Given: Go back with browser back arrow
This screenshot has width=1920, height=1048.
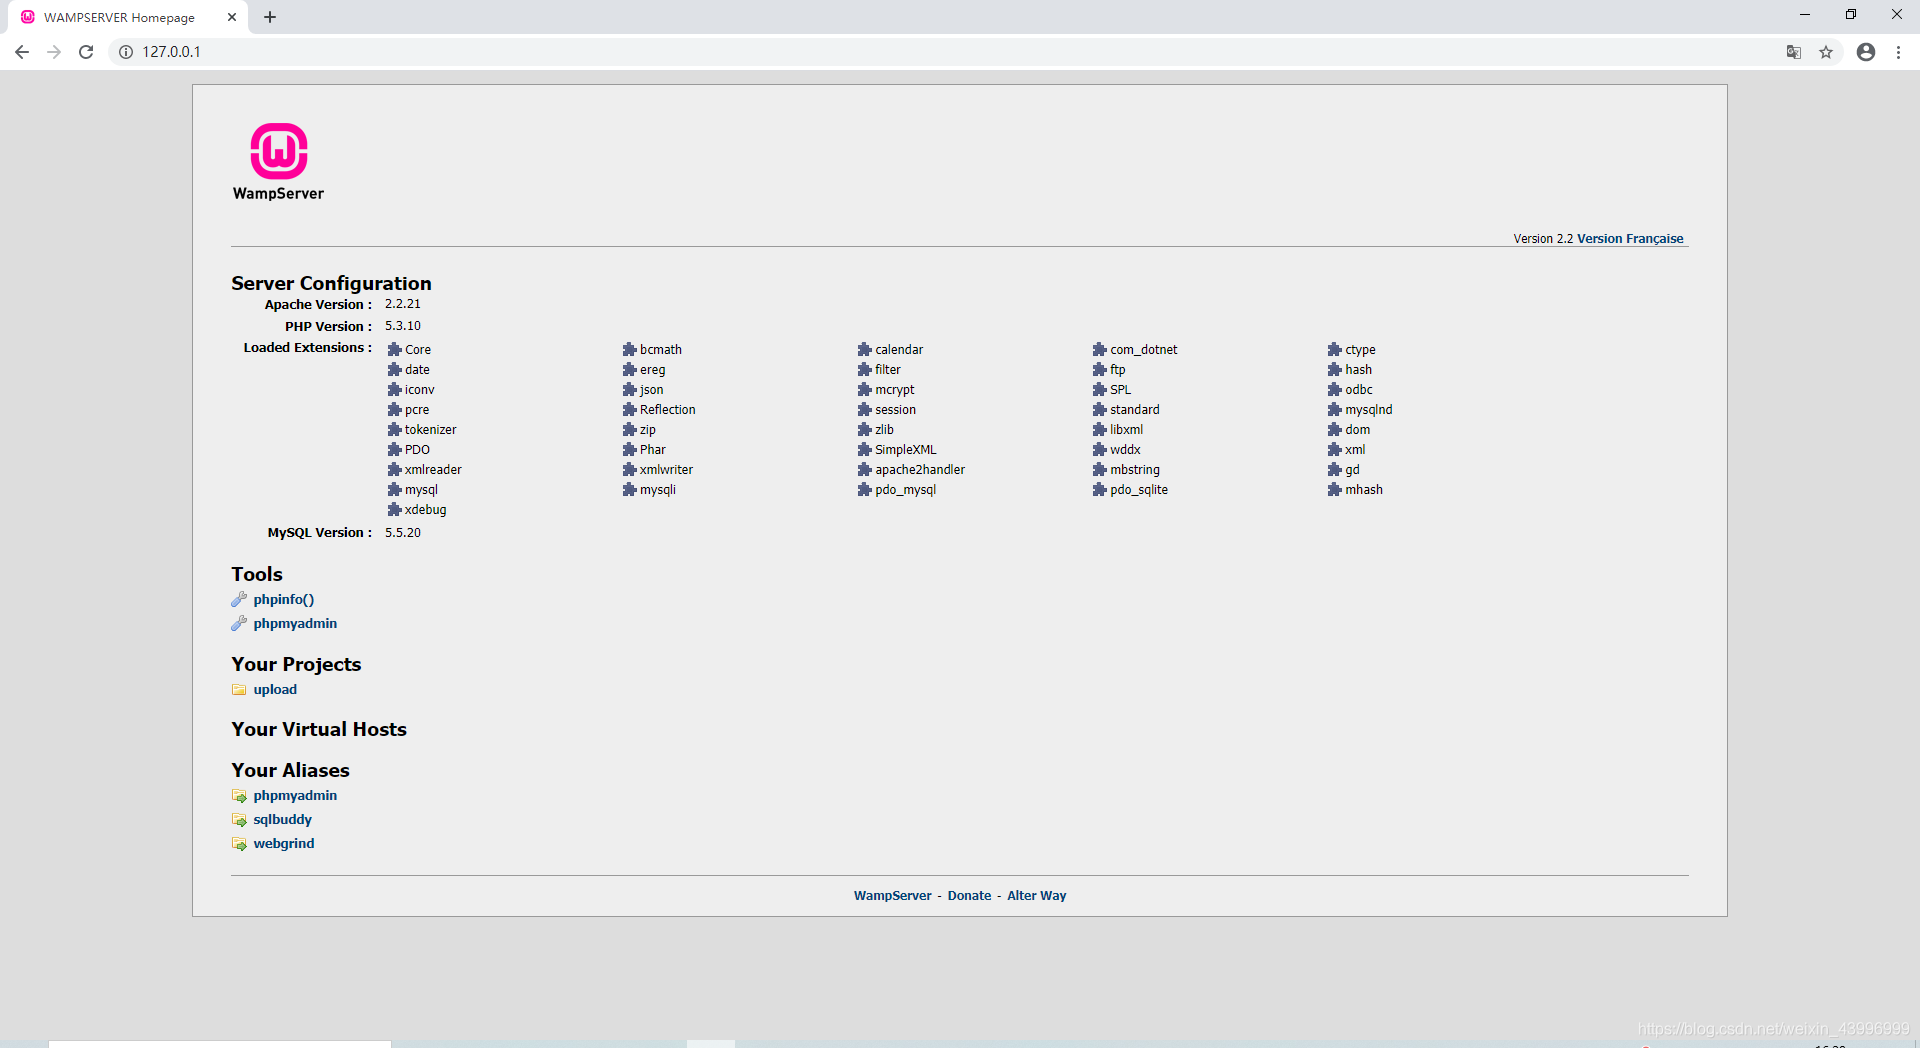Looking at the screenshot, I should [22, 52].
